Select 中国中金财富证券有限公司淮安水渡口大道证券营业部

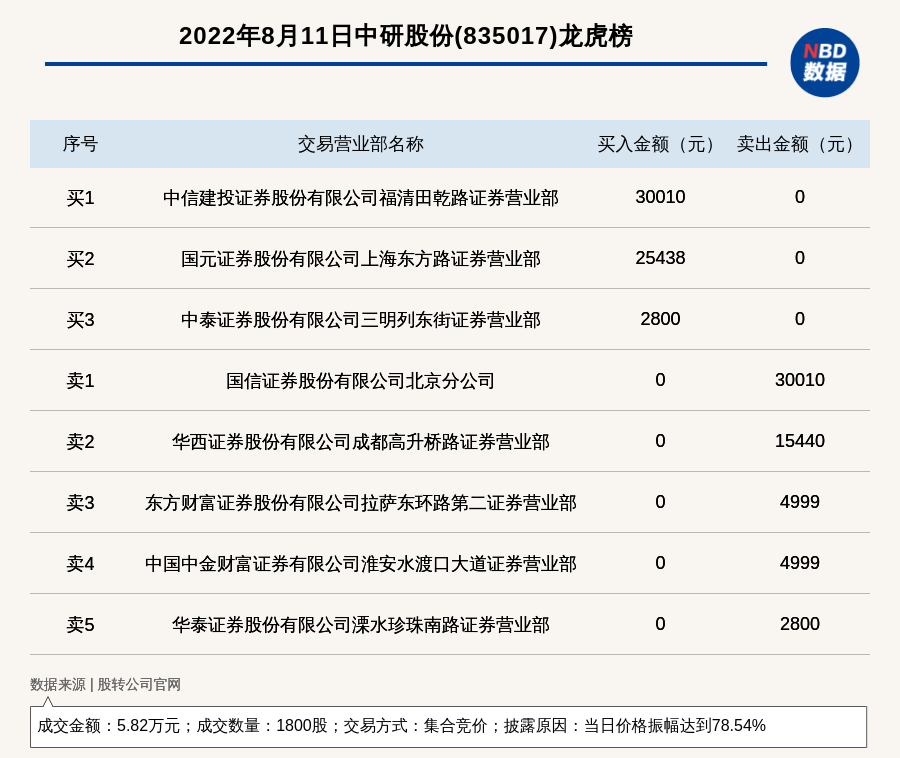(360, 563)
